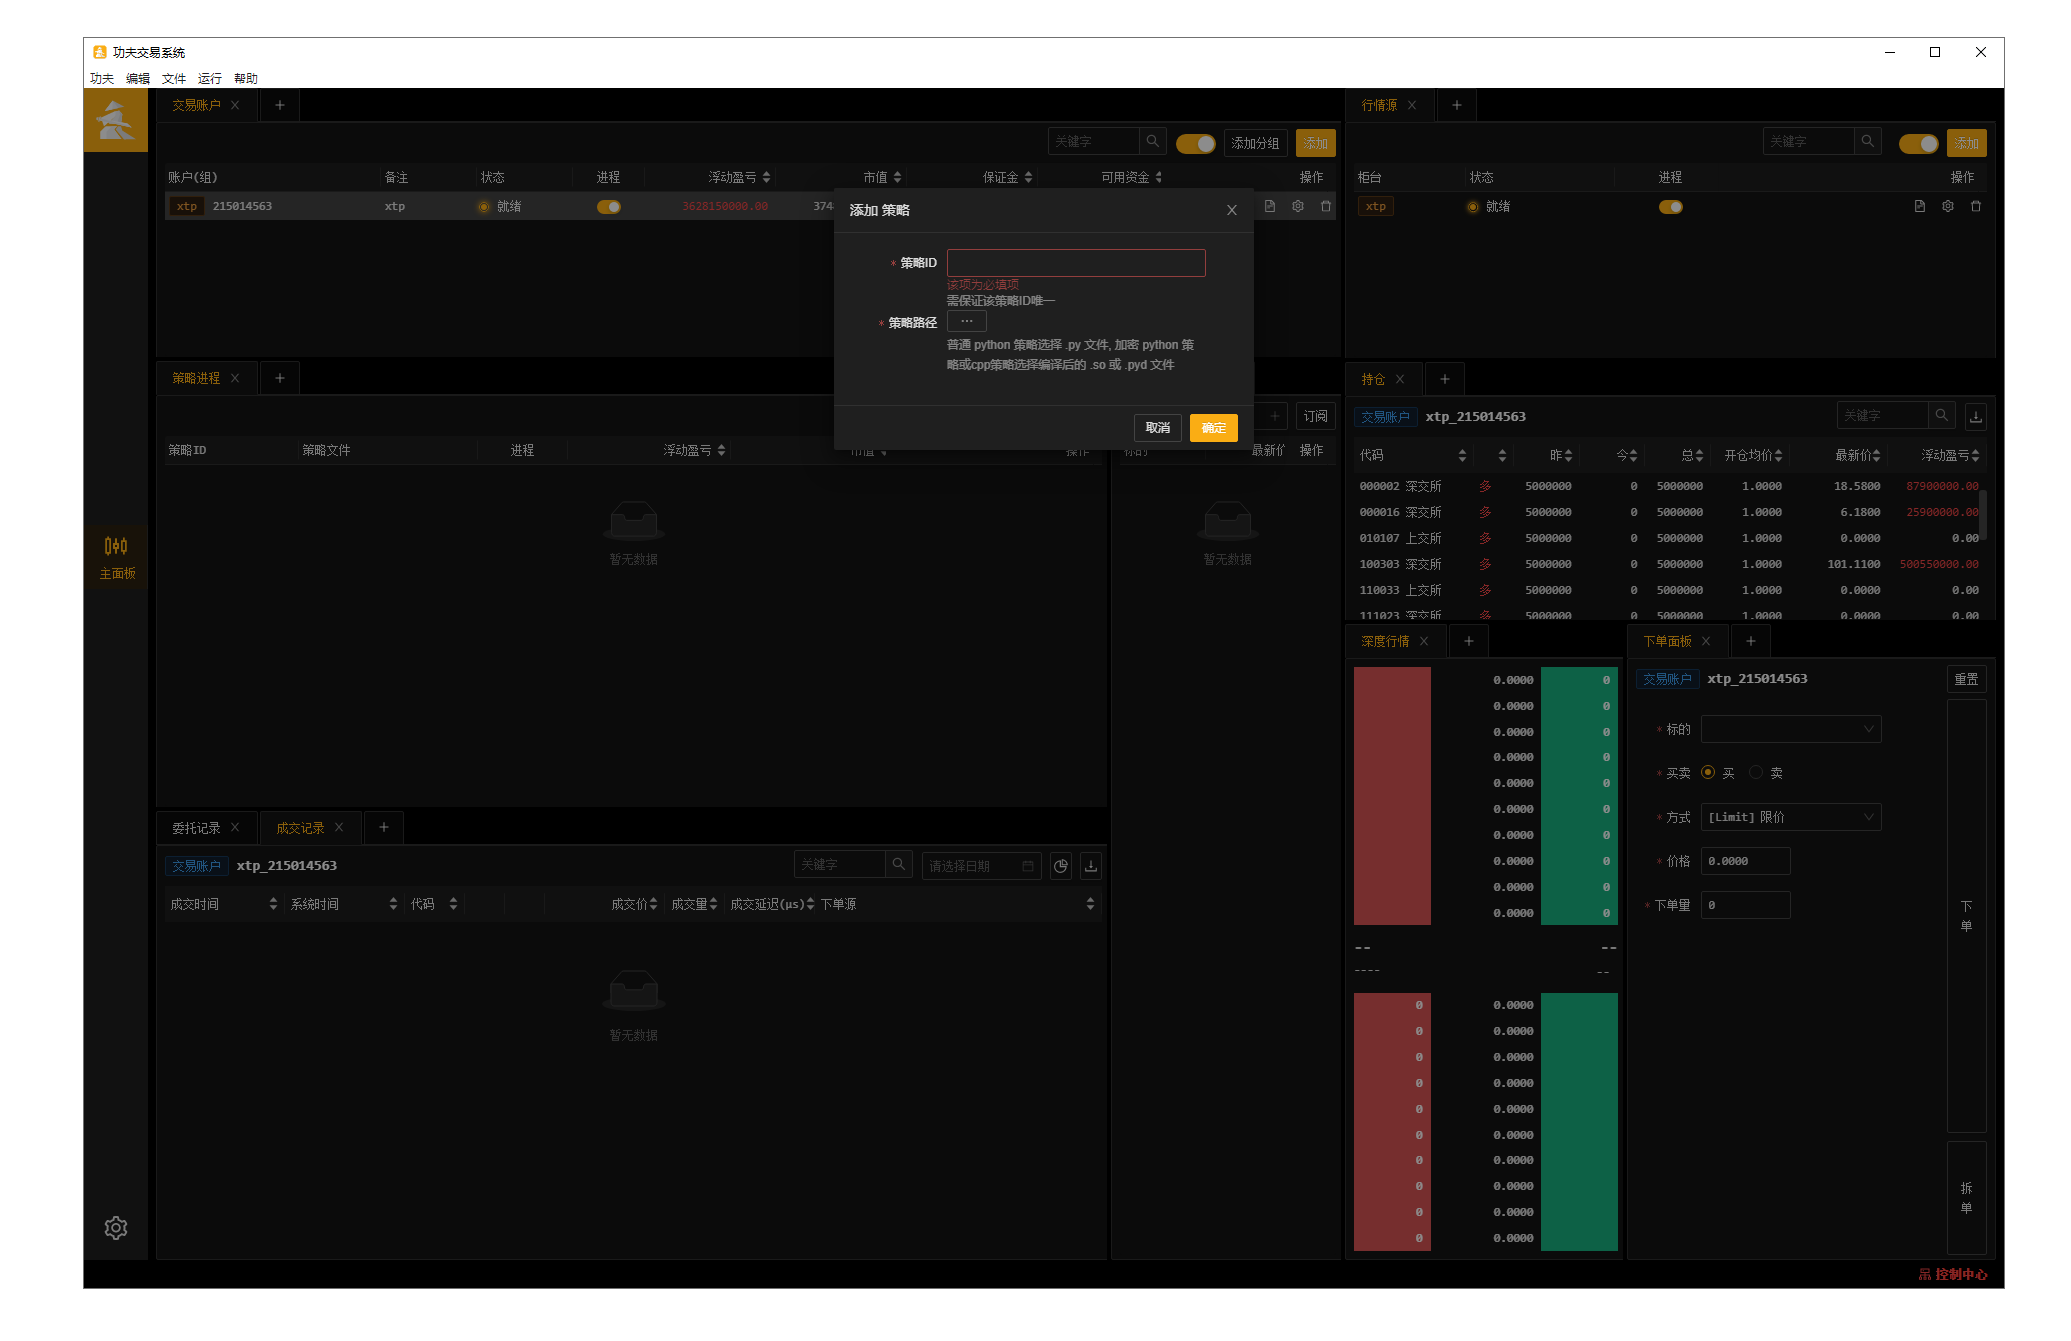Click the Kungfu logo icon at top-left
The image size is (2071, 1341).
click(x=116, y=120)
